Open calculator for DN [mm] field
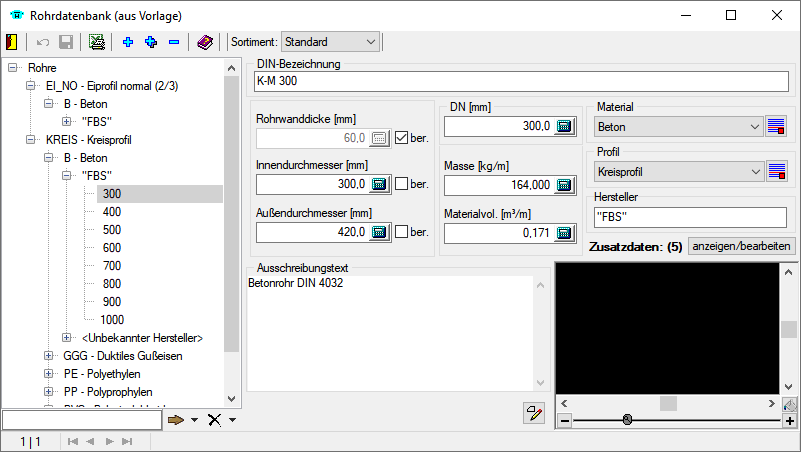This screenshot has width=801, height=452. point(564,127)
